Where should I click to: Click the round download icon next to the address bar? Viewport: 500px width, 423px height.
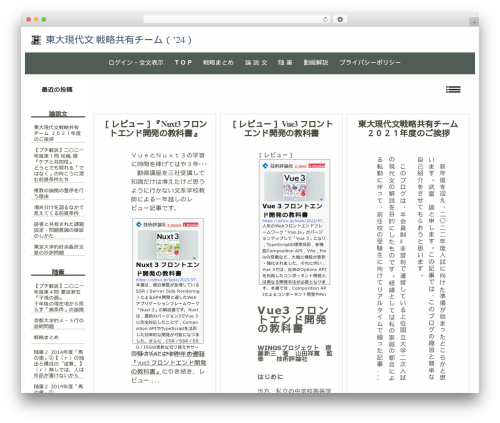340,20
